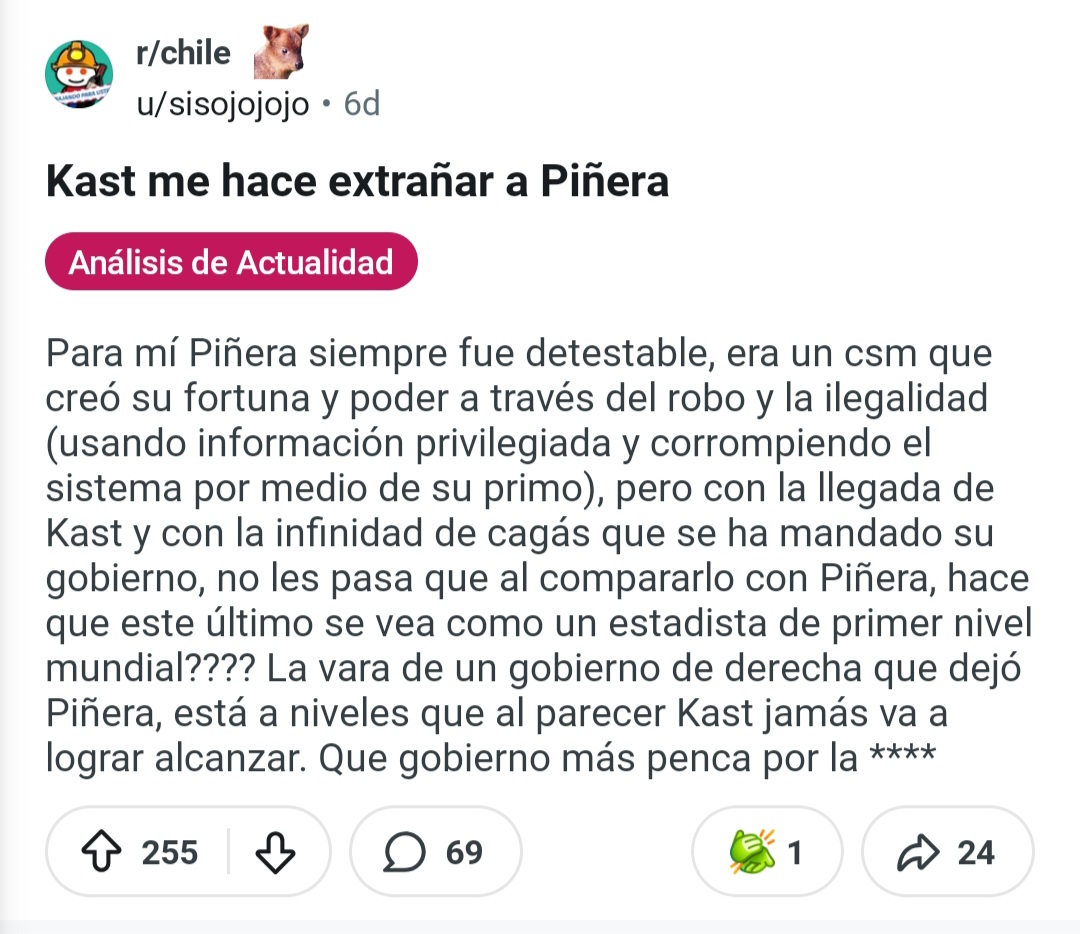Click the word "mundial????" in the post body
The height and width of the screenshot is (934, 1080).
click(x=151, y=669)
